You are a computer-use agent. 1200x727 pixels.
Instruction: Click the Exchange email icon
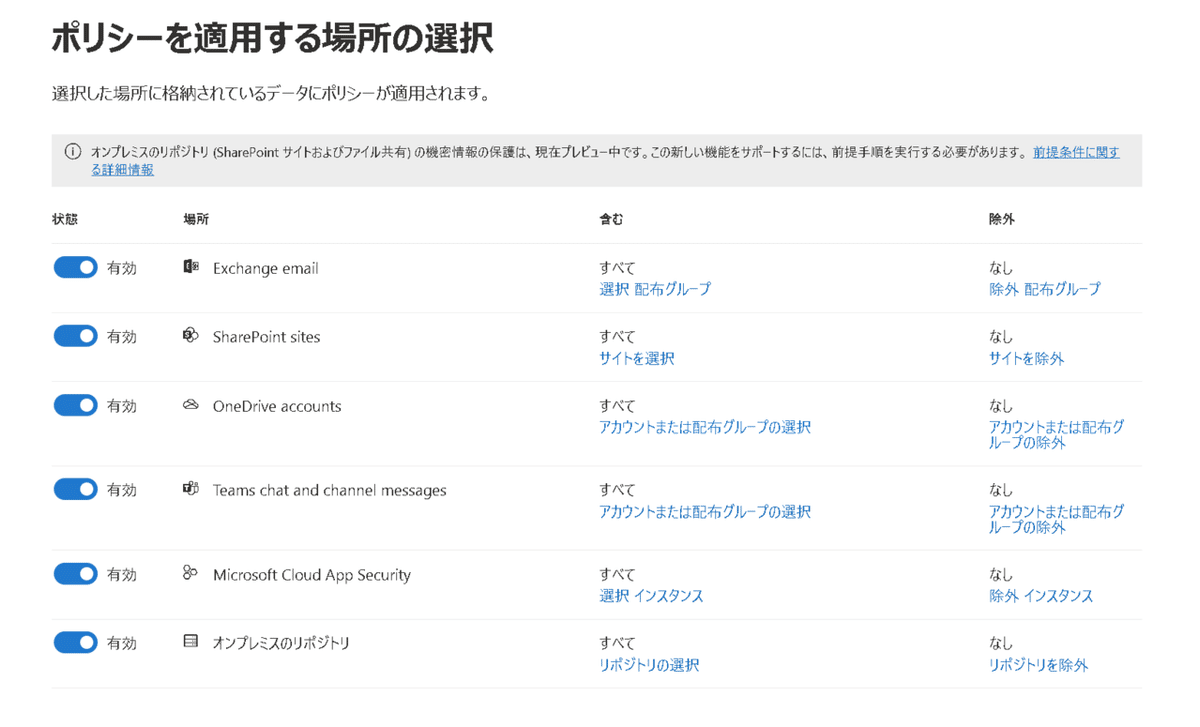point(191,267)
